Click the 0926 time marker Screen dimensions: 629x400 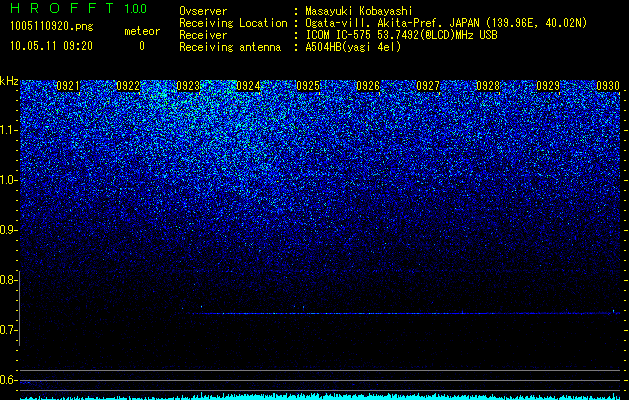[x=368, y=86]
